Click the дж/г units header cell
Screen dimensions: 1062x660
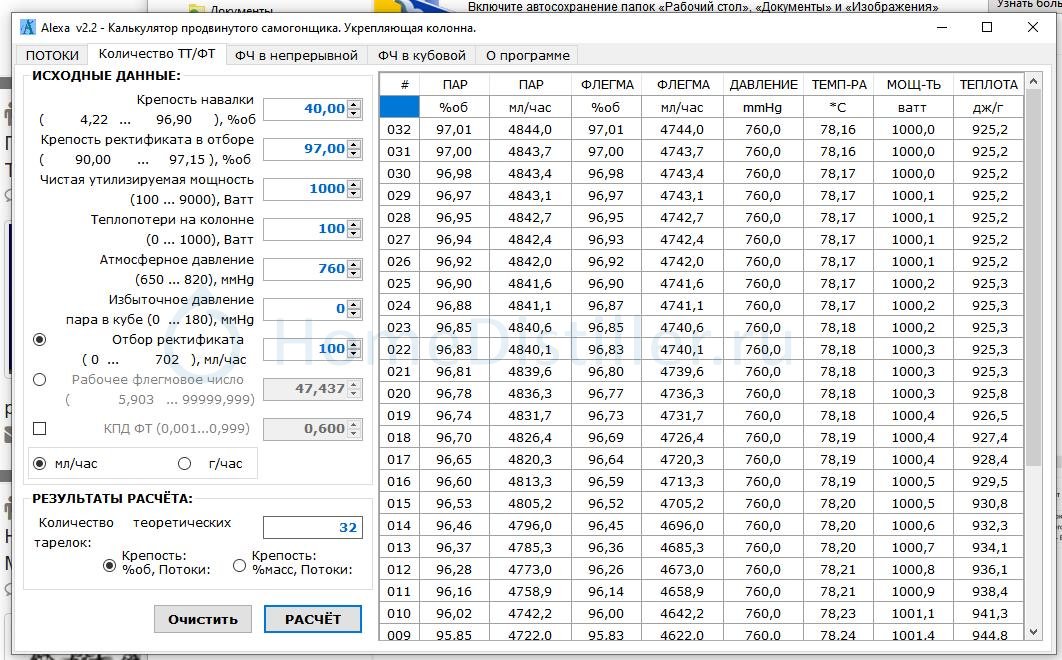[989, 107]
